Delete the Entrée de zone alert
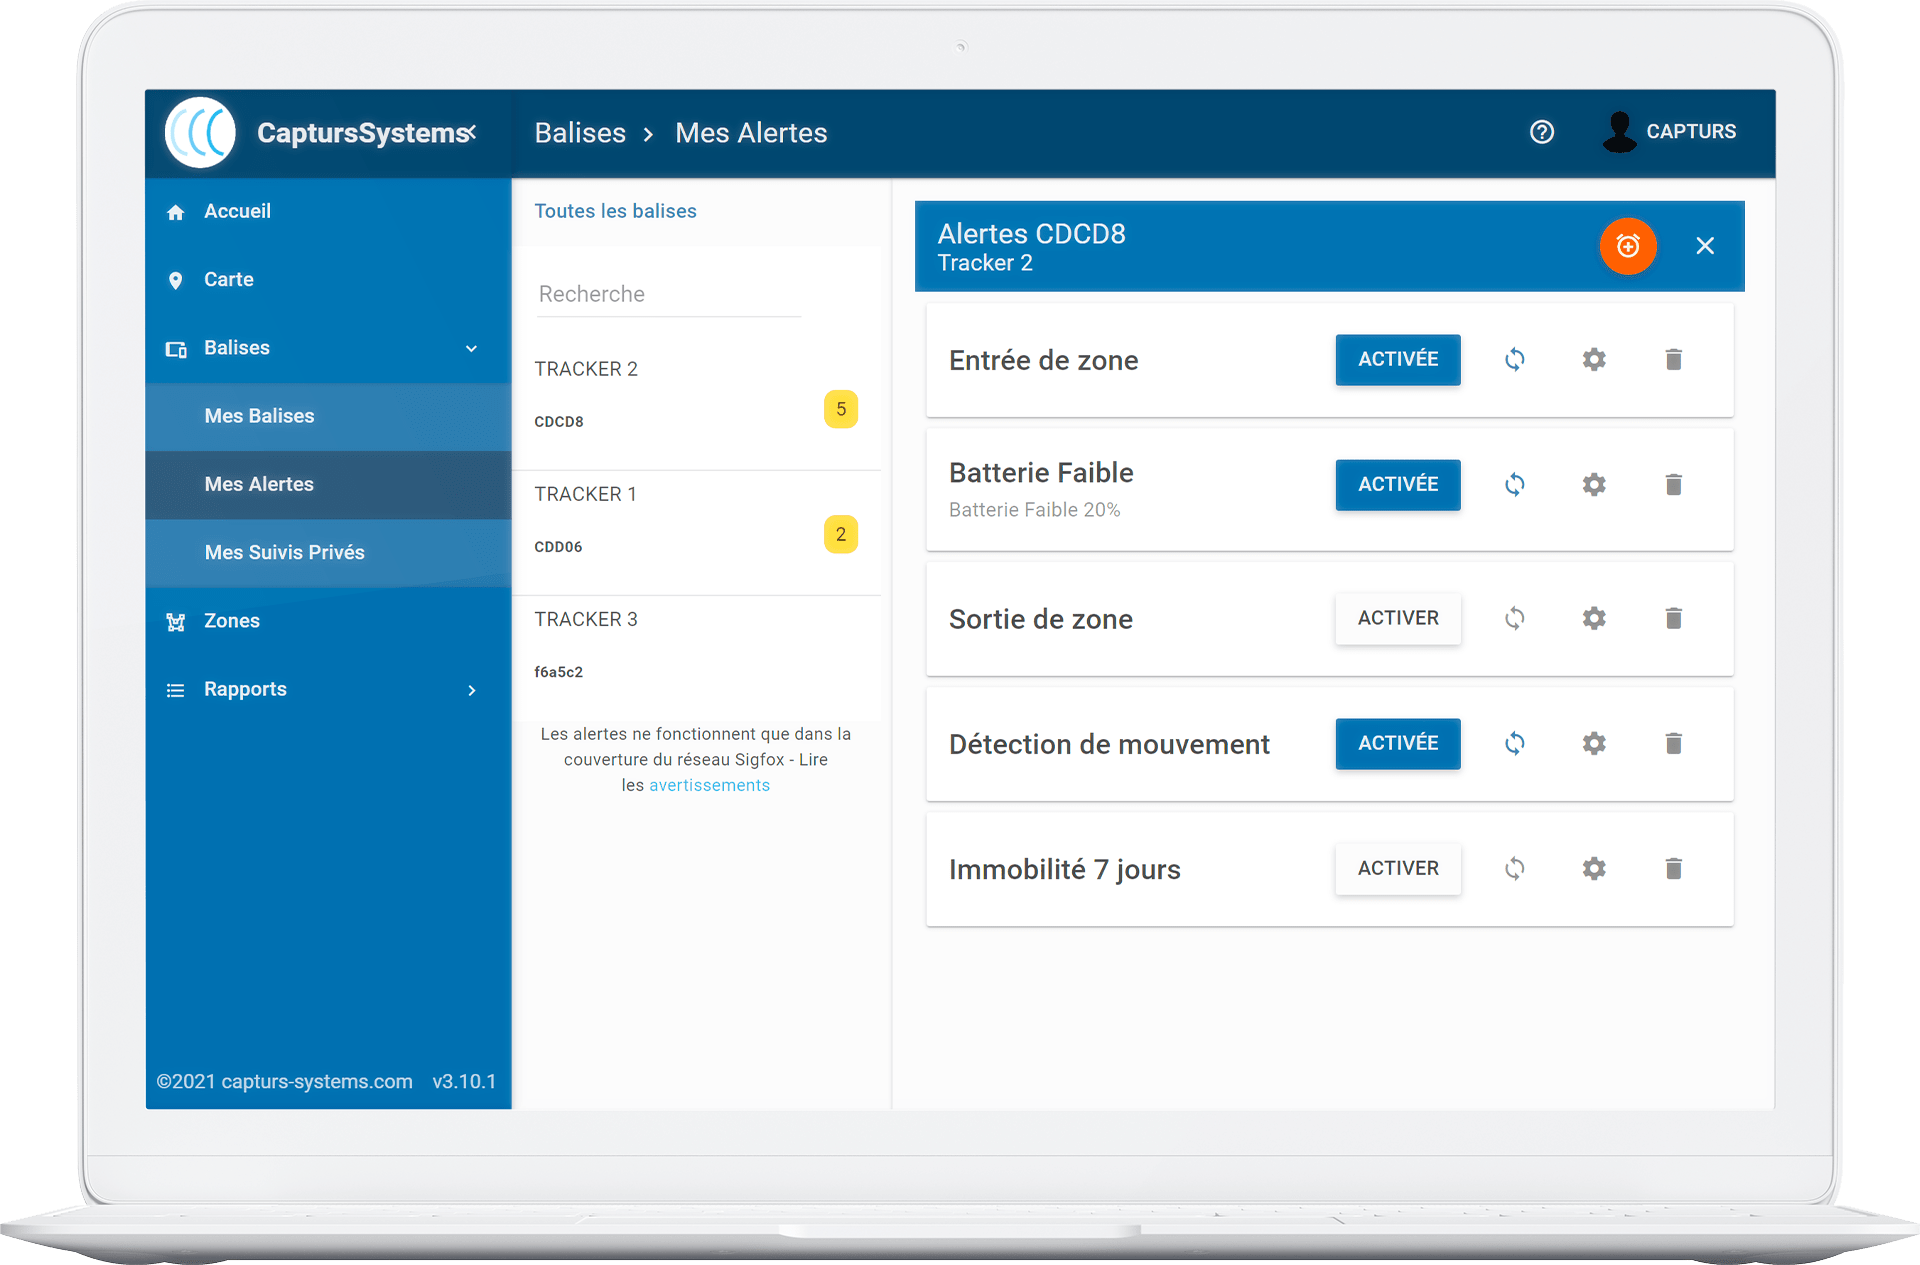1920x1265 pixels. click(1674, 360)
